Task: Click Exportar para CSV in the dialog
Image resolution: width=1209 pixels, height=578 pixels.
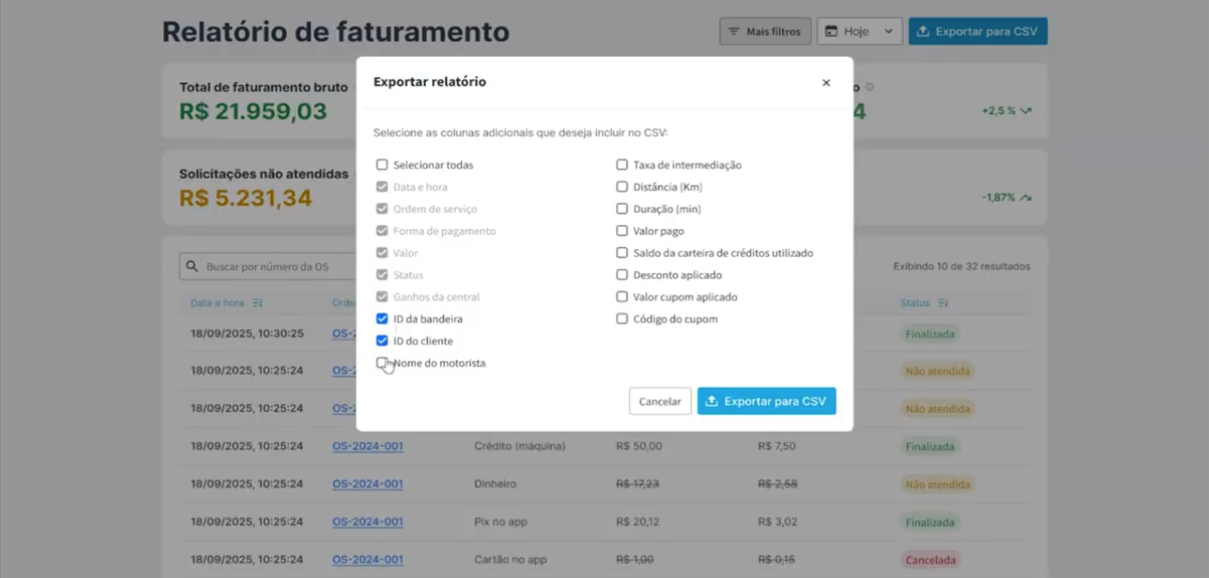Action: [766, 401]
